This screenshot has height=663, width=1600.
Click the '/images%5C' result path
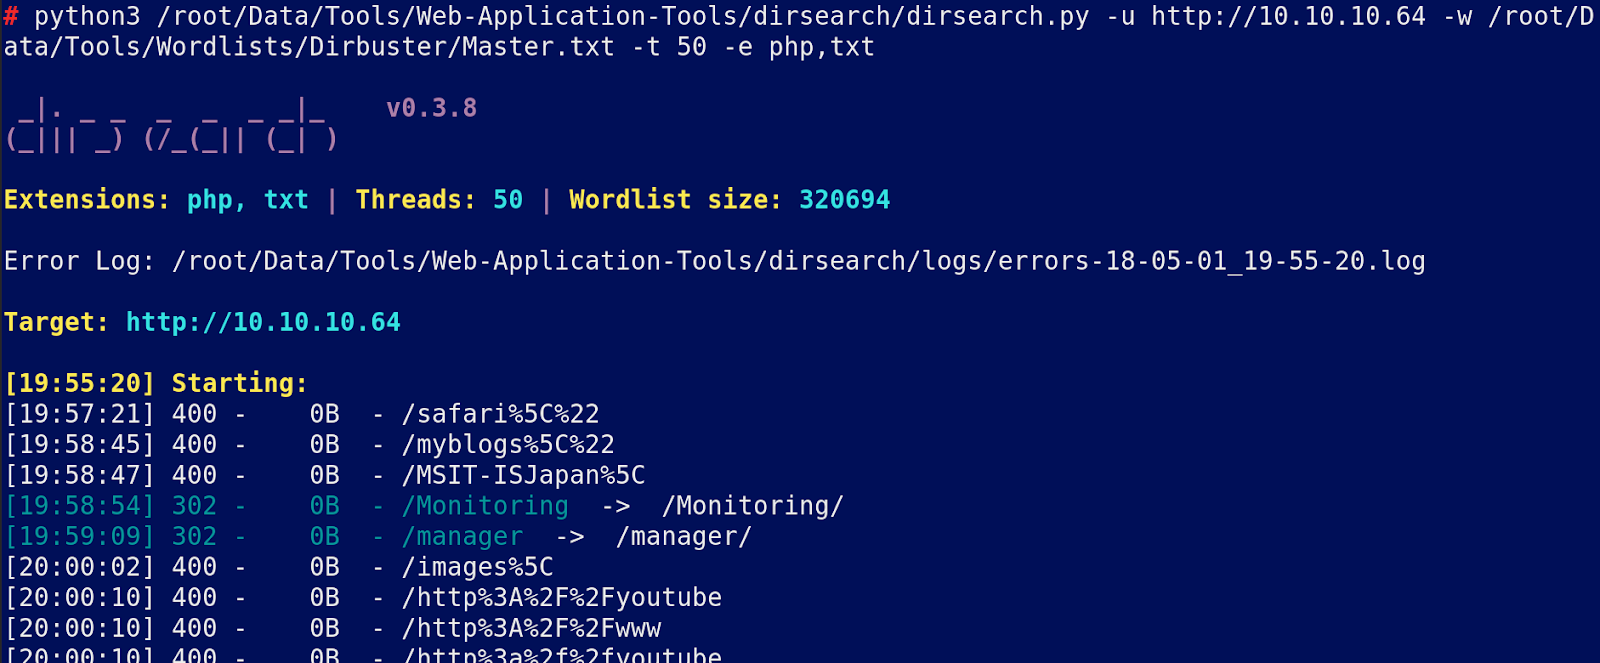(477, 567)
